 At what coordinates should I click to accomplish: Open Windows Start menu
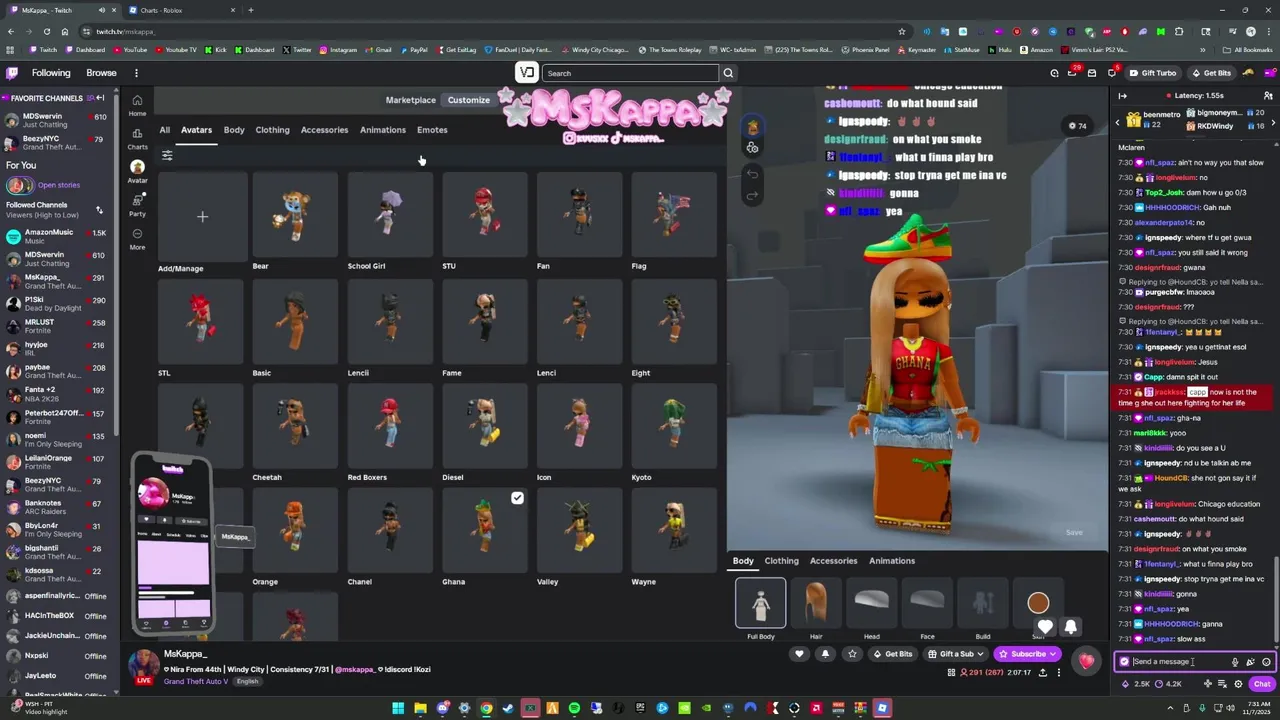398,709
